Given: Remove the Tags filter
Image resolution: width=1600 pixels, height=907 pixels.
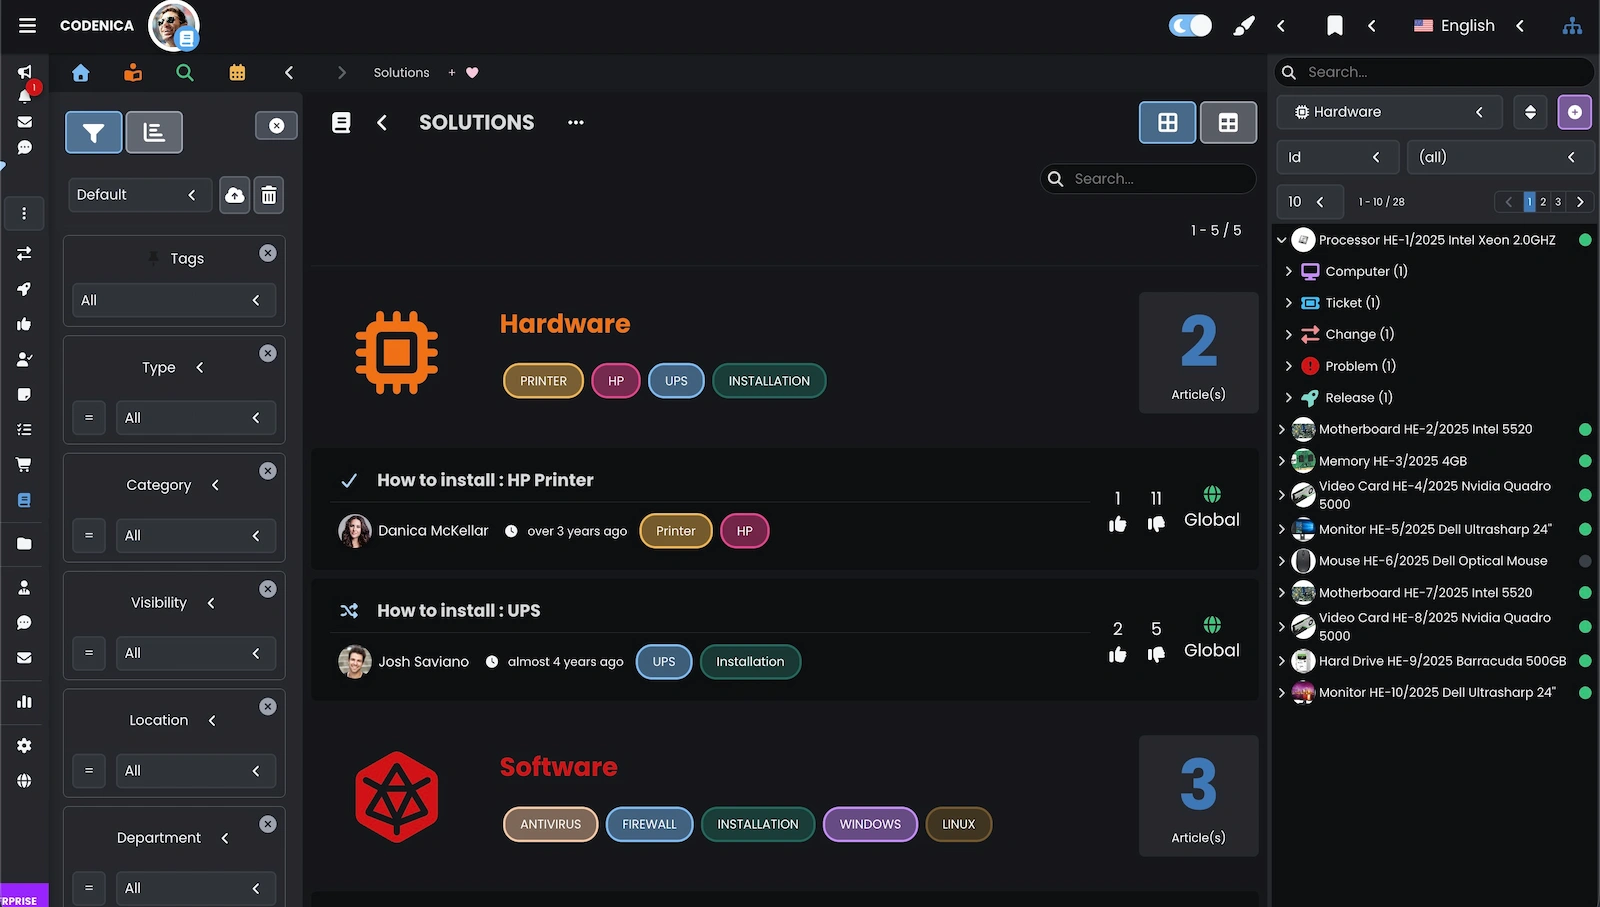Looking at the screenshot, I should (268, 254).
